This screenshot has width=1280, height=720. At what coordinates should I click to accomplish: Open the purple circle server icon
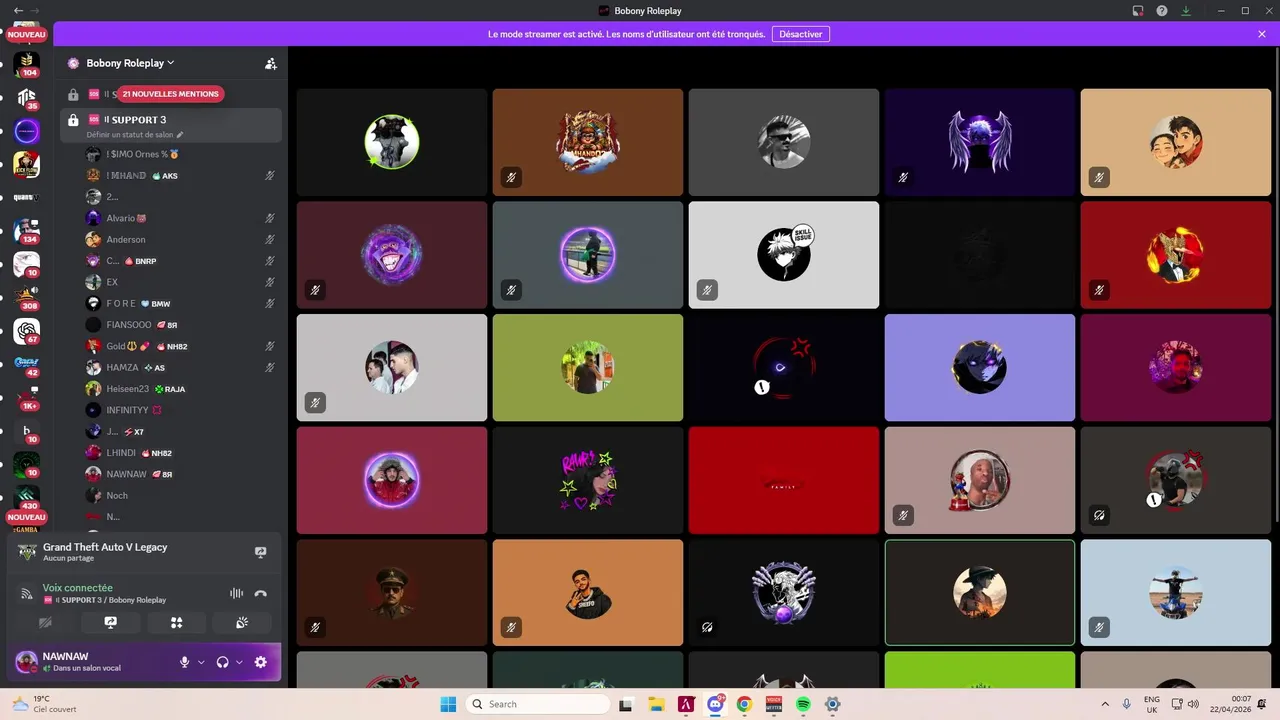tap(27, 131)
